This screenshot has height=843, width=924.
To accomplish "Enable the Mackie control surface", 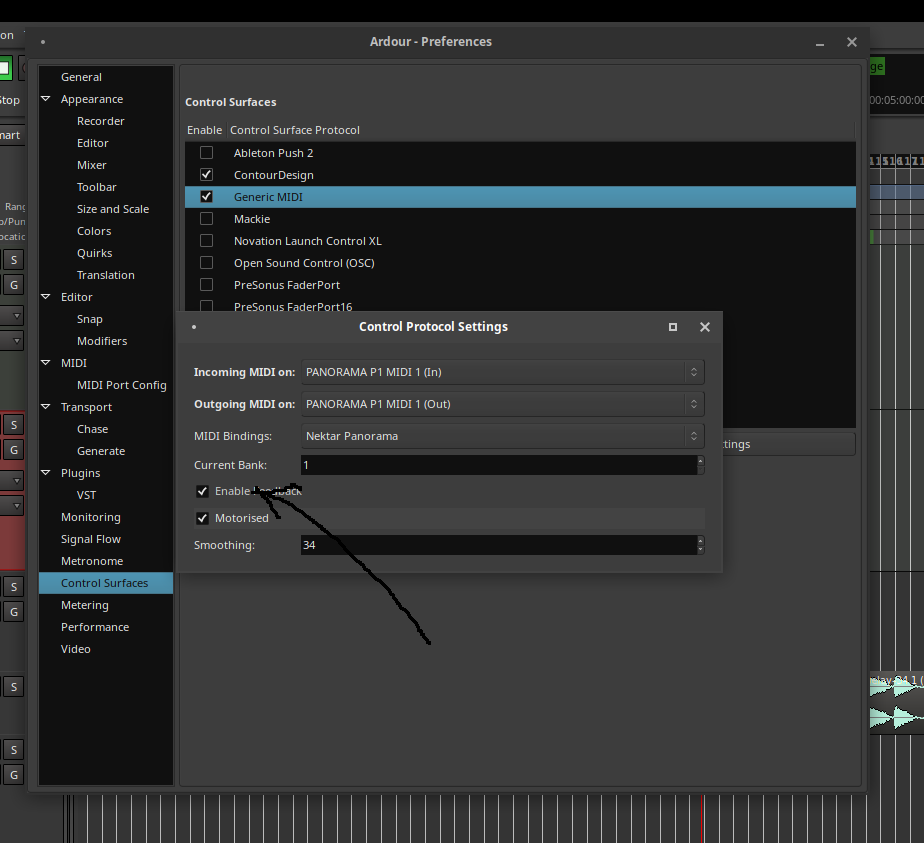I will pos(207,219).
